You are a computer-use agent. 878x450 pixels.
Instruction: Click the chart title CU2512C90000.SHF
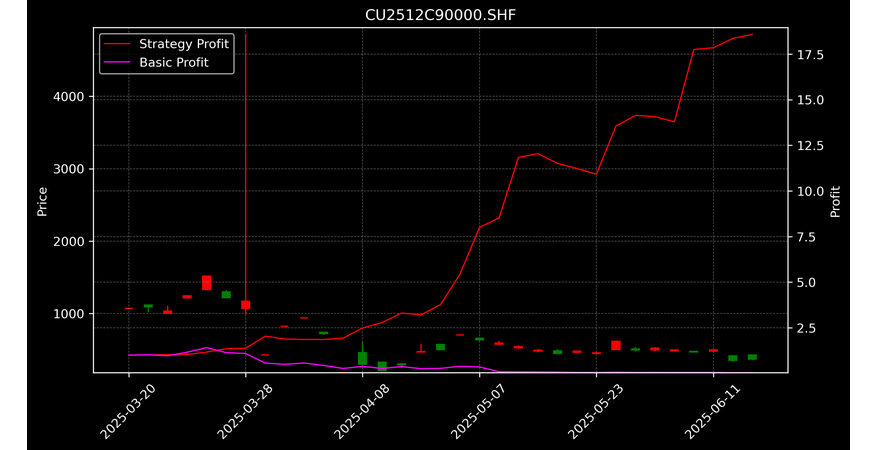tap(440, 15)
